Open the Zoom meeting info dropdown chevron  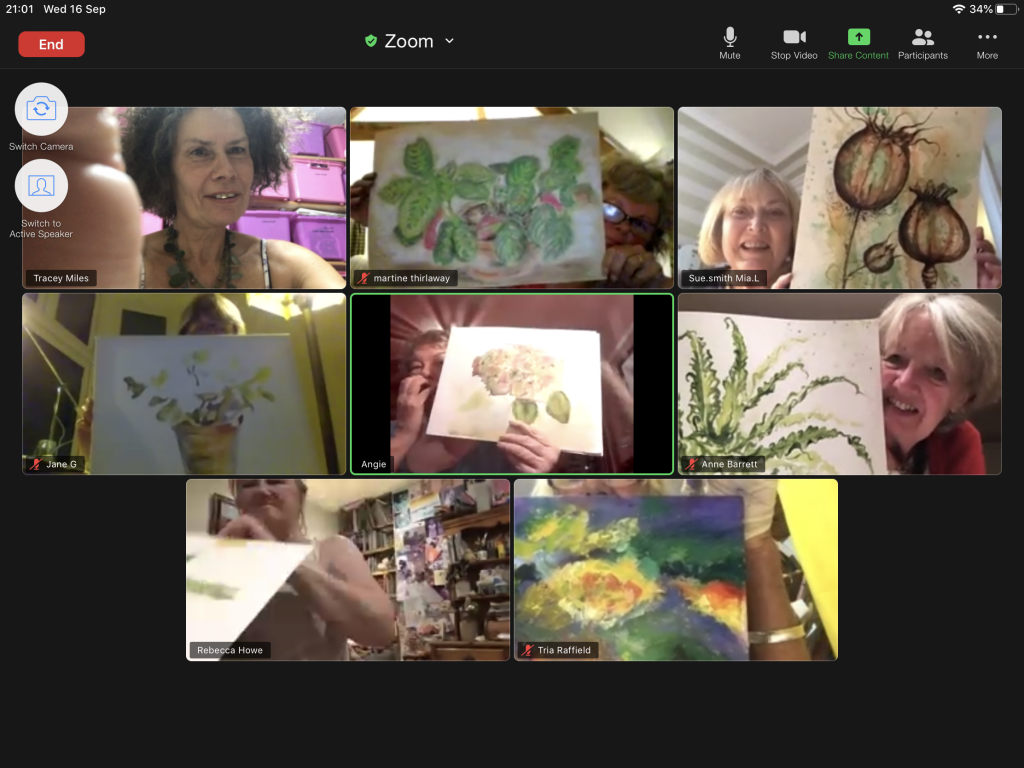[449, 40]
